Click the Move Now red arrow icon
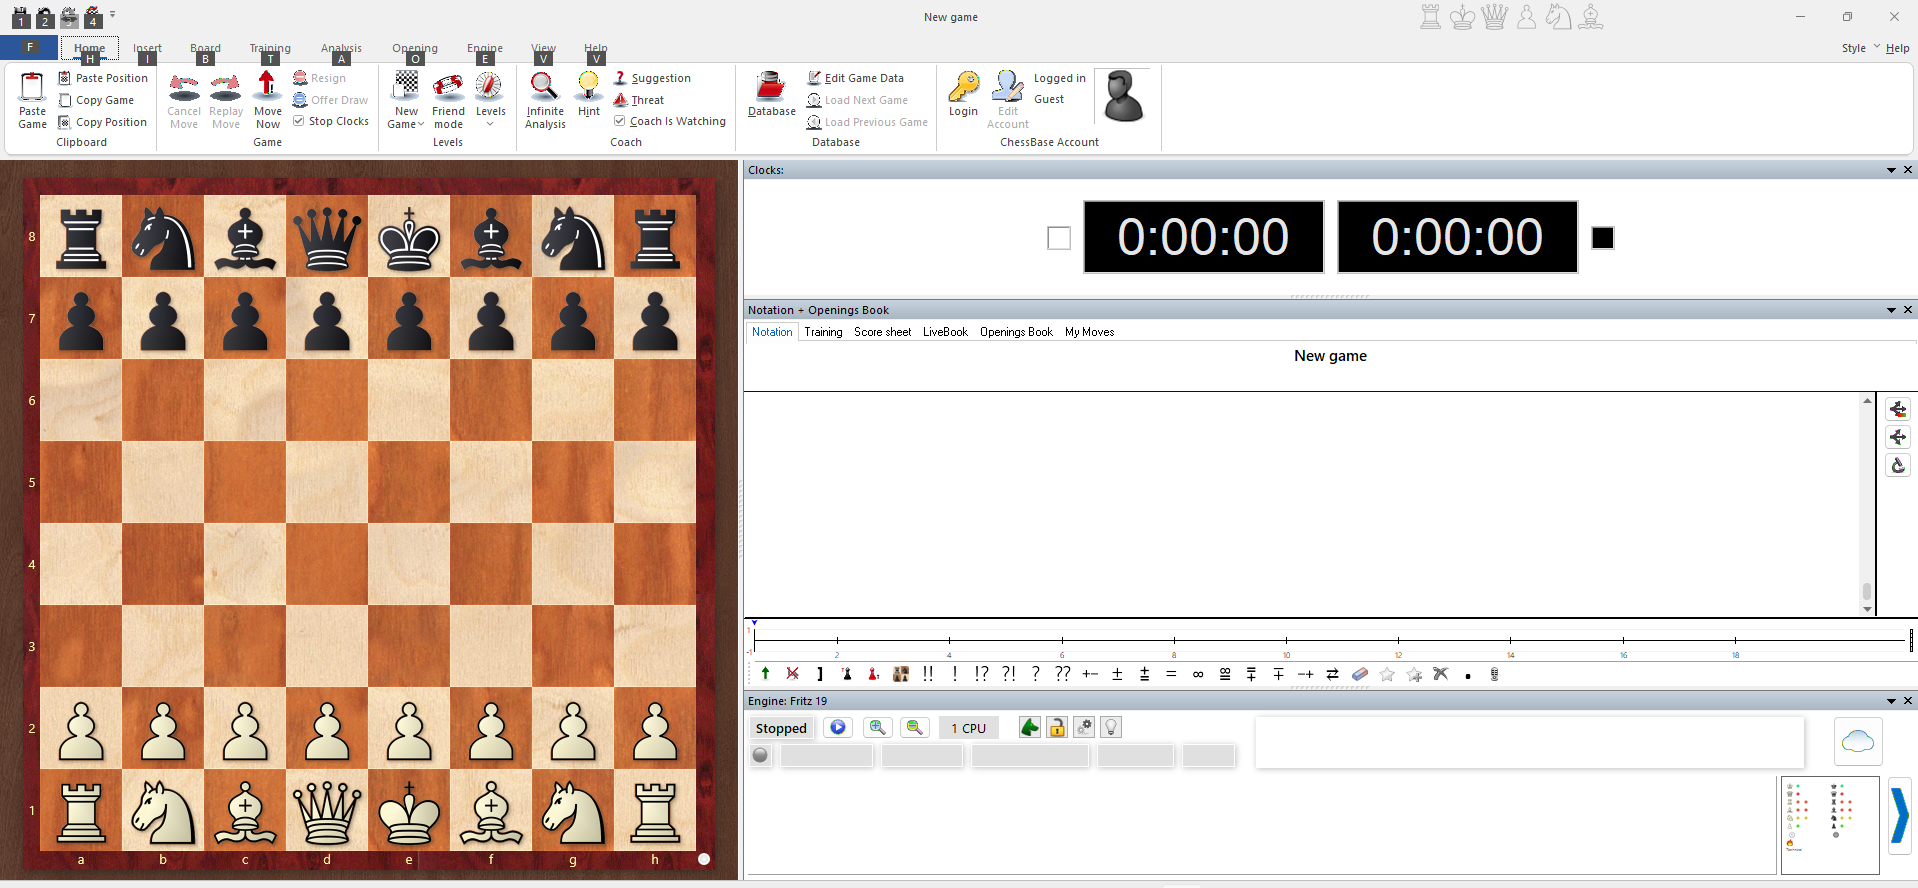The height and width of the screenshot is (888, 1918). click(267, 86)
